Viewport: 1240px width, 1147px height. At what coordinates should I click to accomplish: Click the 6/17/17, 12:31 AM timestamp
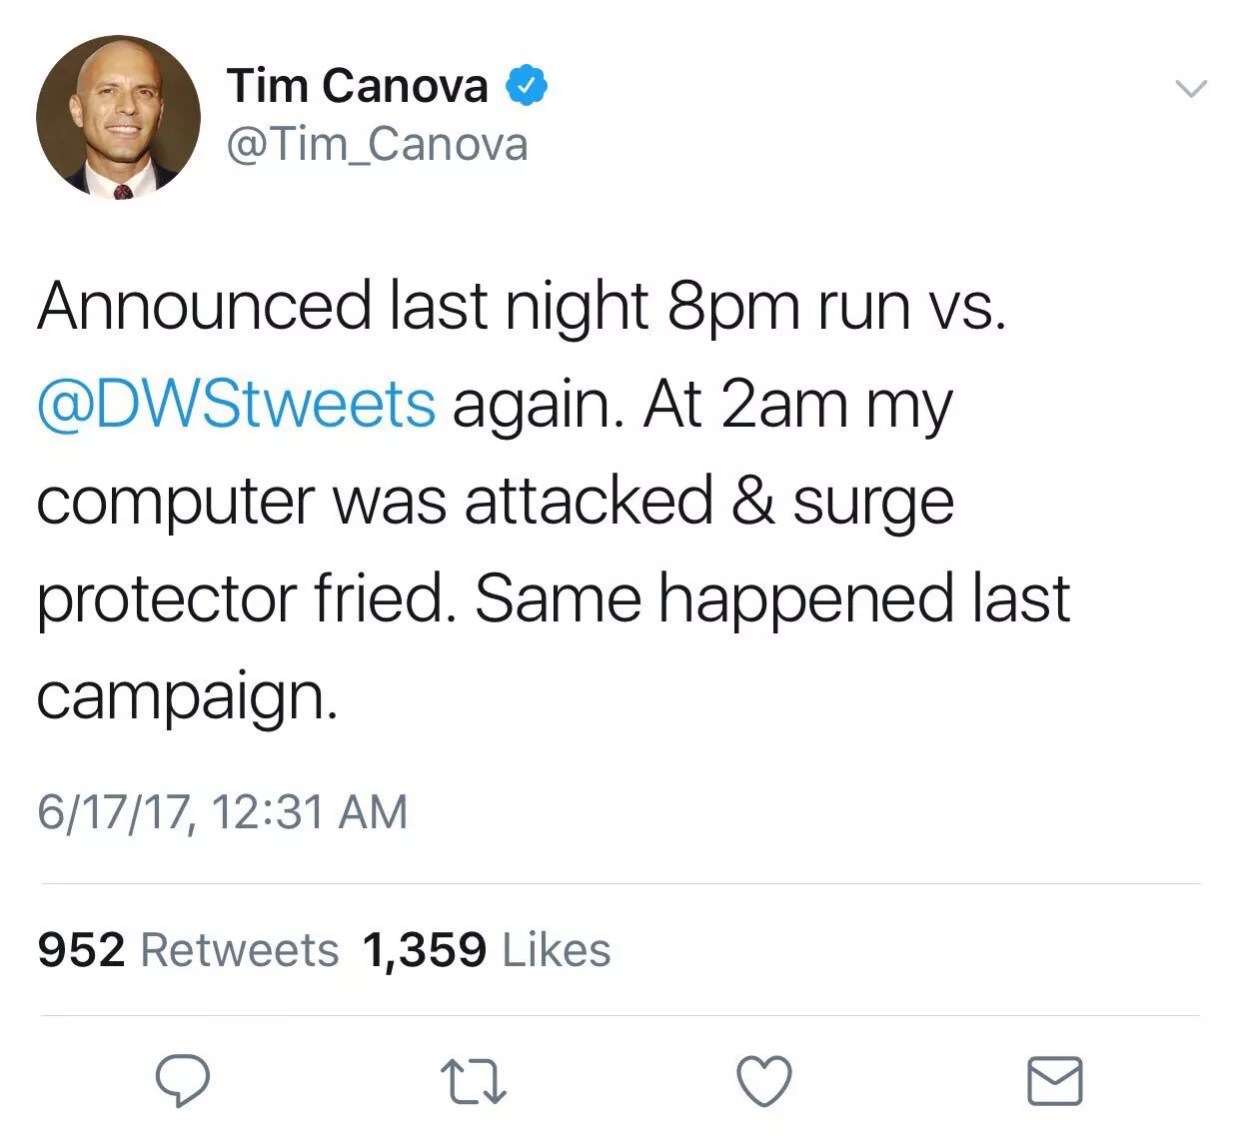(222, 812)
